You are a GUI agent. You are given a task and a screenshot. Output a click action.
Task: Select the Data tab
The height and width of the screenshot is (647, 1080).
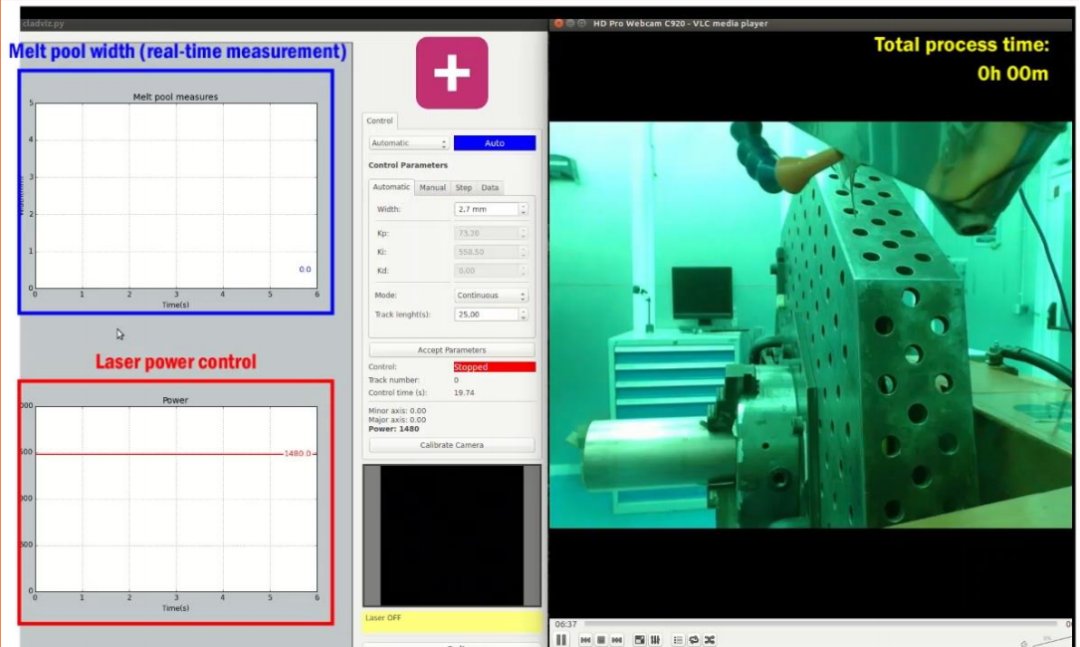(490, 187)
